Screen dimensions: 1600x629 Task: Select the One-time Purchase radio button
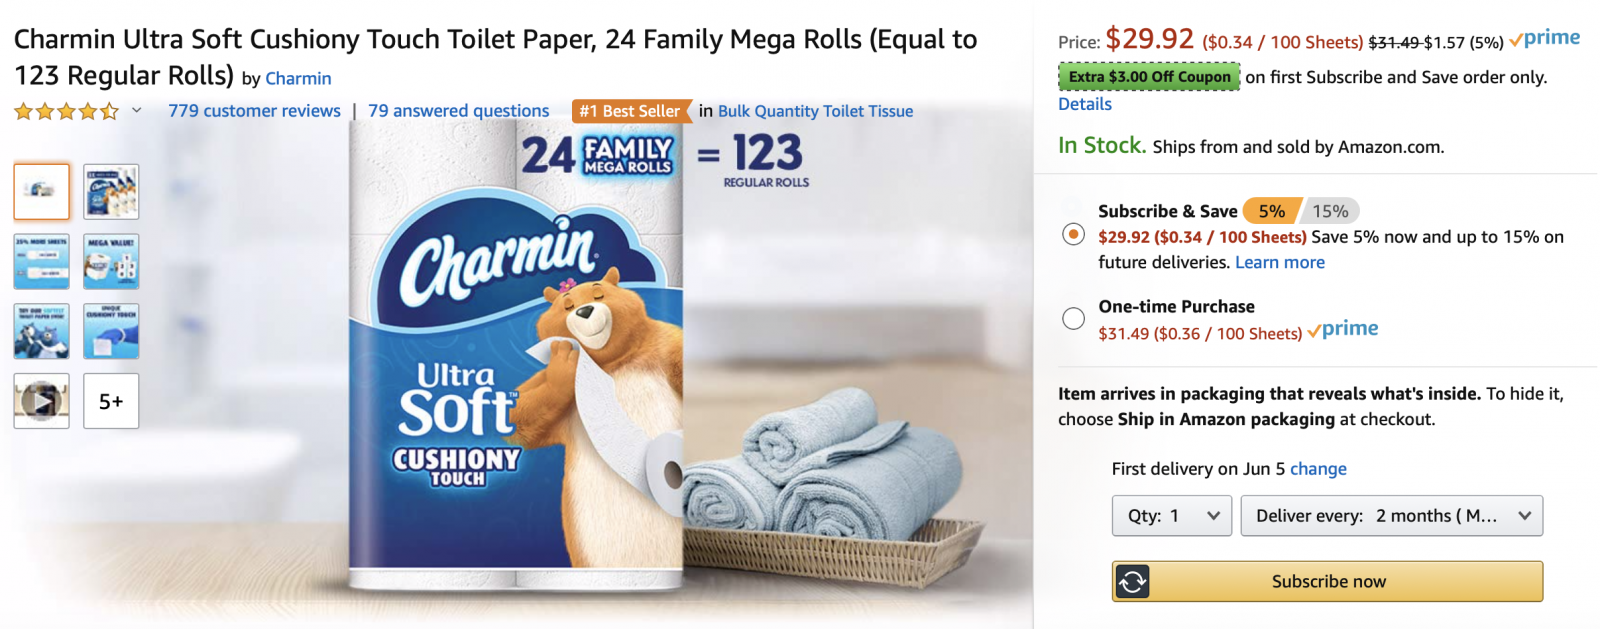(x=1073, y=318)
